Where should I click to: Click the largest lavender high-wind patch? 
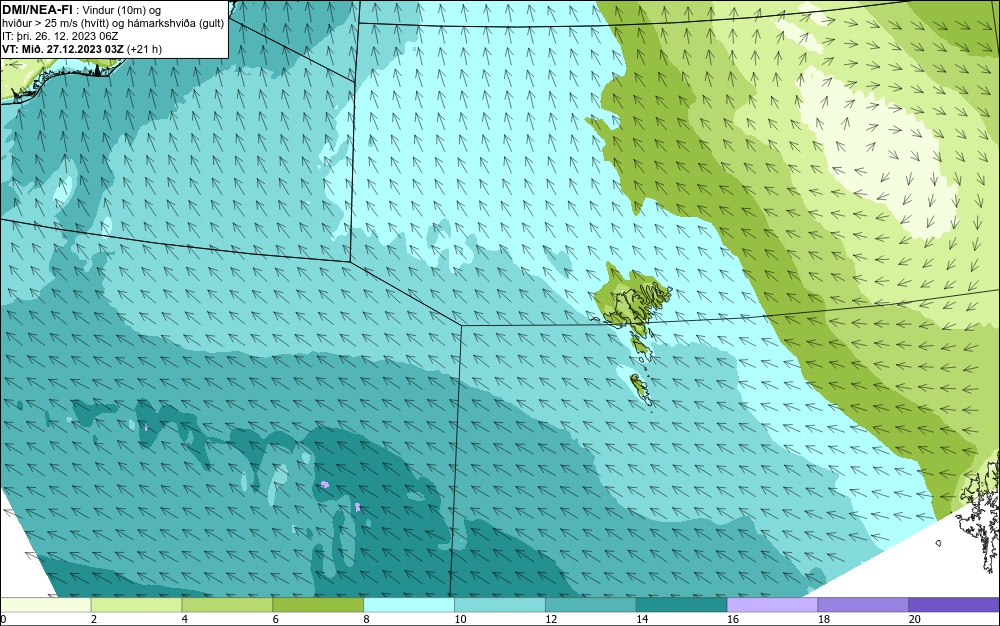click(325, 484)
